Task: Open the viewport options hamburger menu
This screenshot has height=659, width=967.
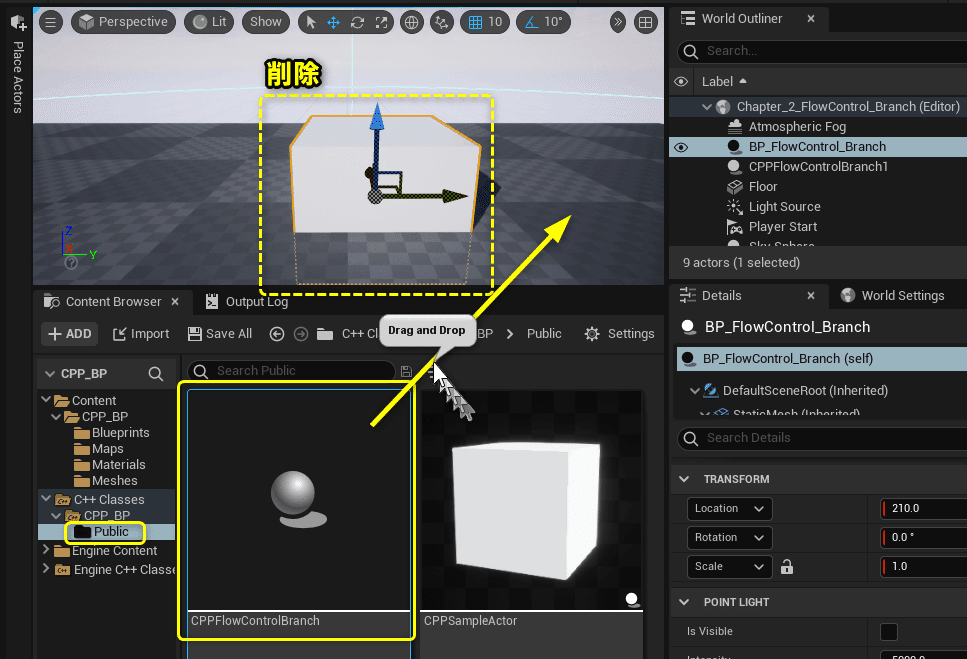Action: [51, 23]
